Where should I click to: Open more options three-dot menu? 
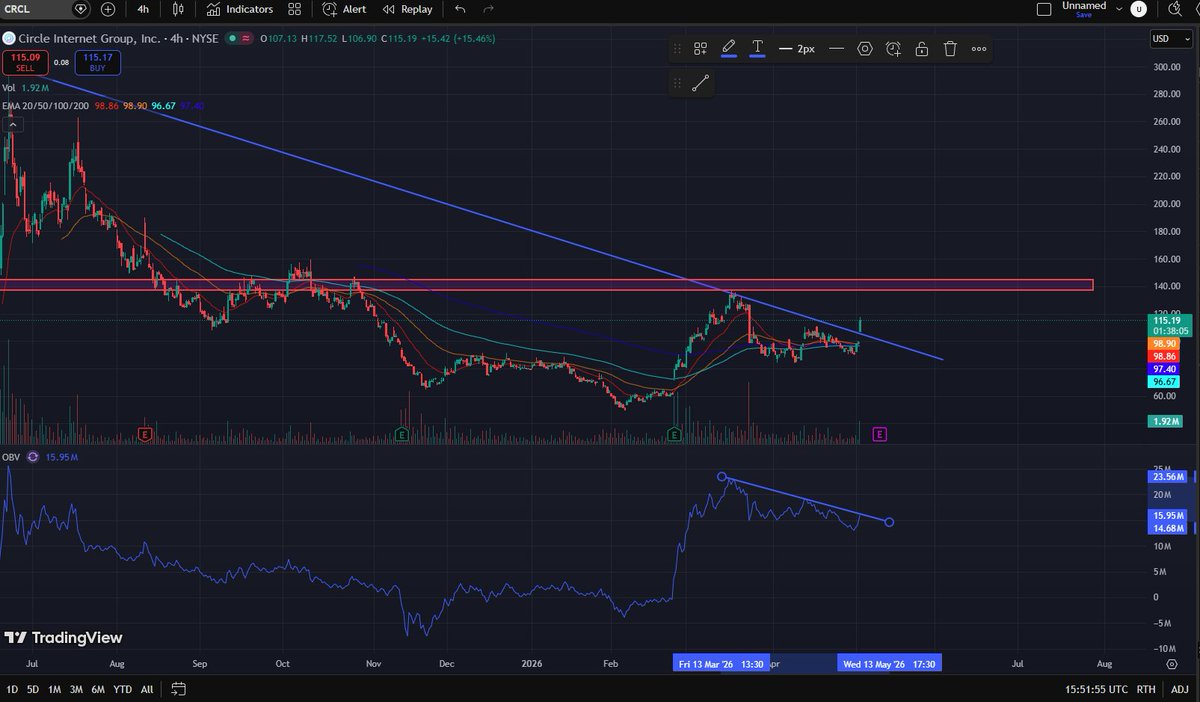click(979, 48)
